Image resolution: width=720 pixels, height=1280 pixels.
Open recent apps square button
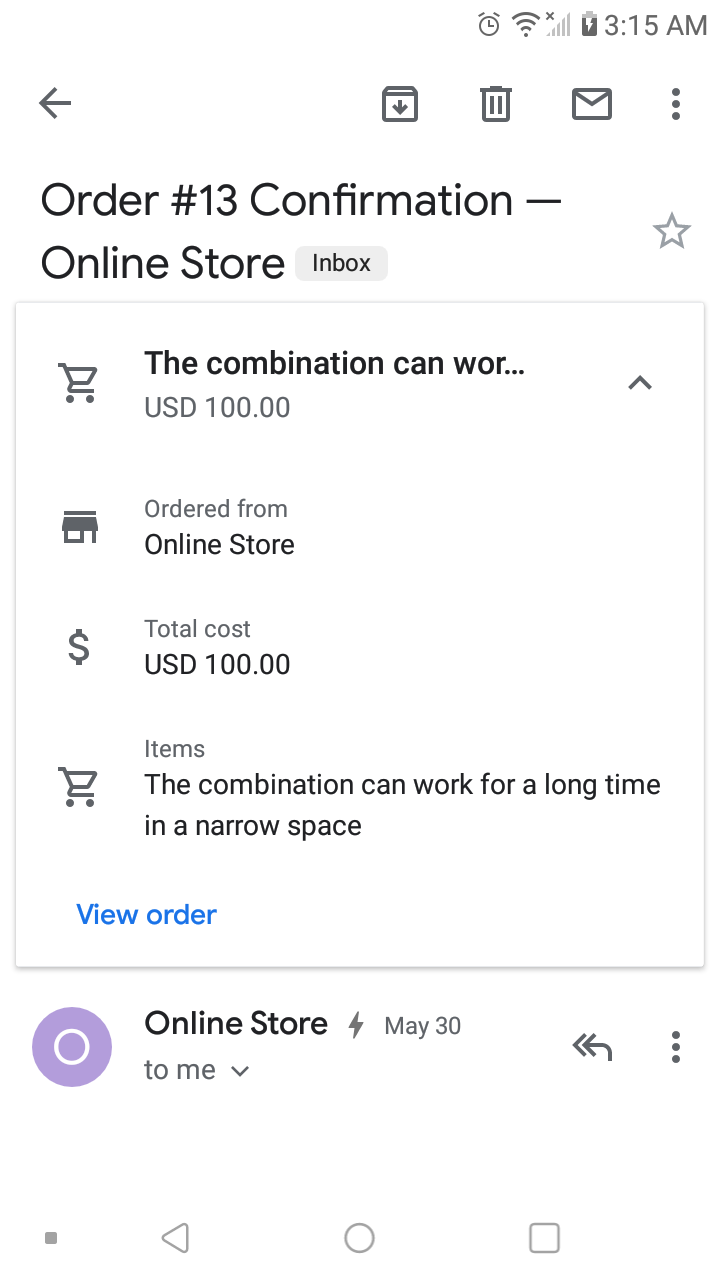[544, 1238]
